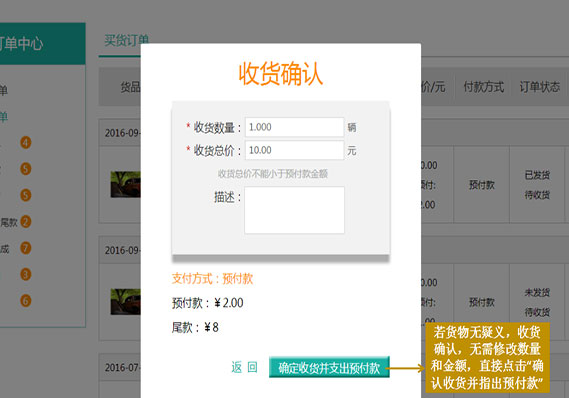The height and width of the screenshot is (398, 569).
Task: Click the 尾款：¥8 text
Action: 195,328
